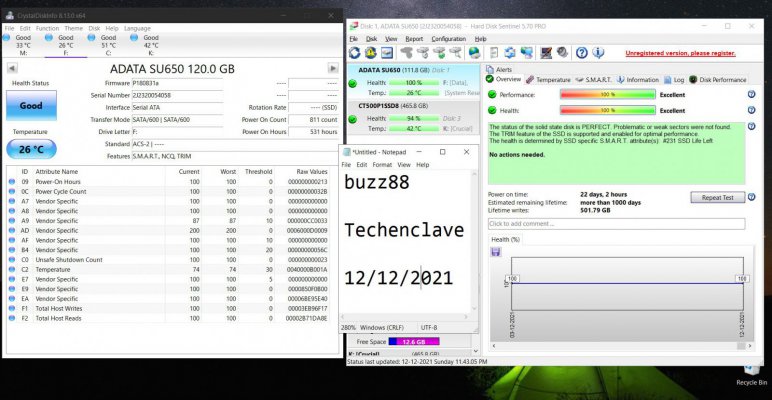Click 'Techenclave' text in Notepad
This screenshot has width=772, height=400.
[404, 230]
